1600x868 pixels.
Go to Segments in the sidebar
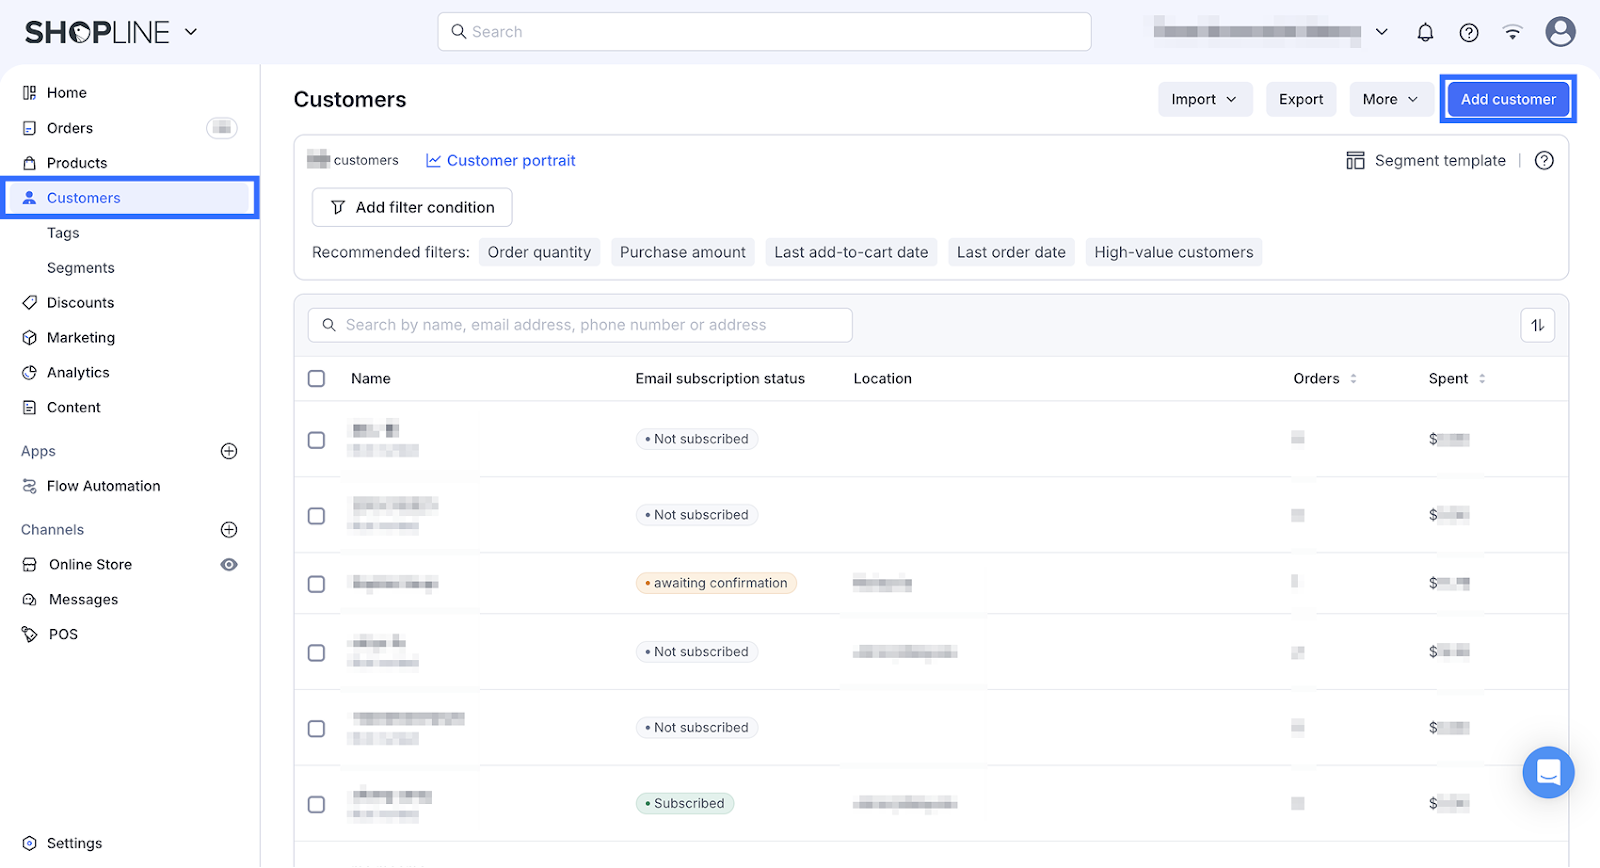coord(81,268)
